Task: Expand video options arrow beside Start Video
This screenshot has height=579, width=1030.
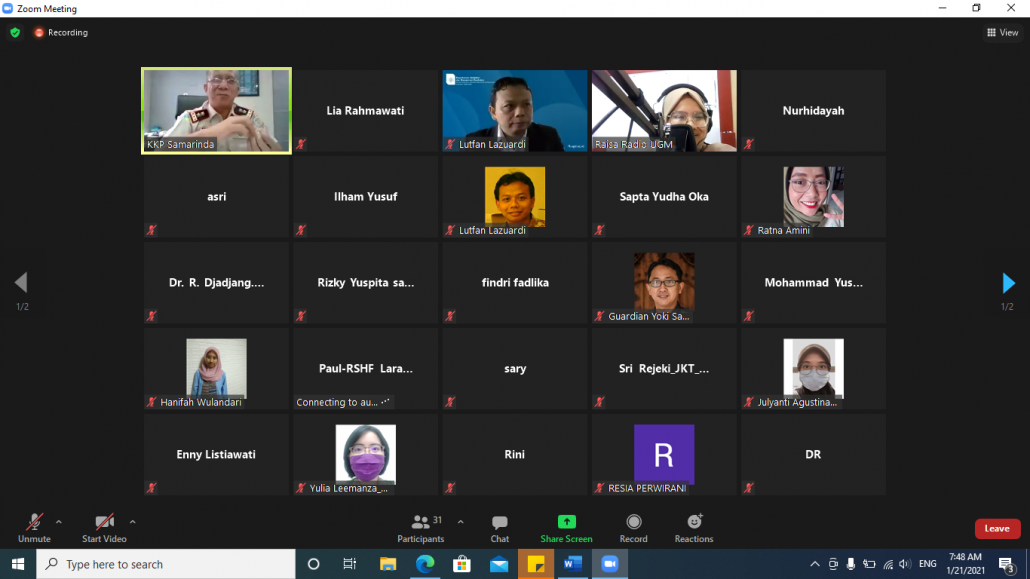Action: tap(132, 521)
